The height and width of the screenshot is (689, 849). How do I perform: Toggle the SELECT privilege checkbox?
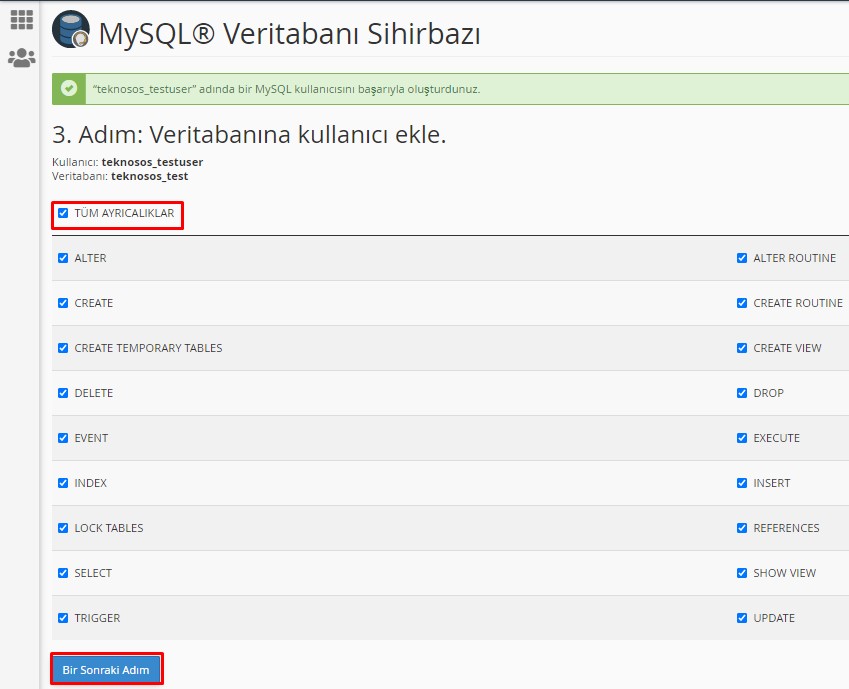pos(63,573)
